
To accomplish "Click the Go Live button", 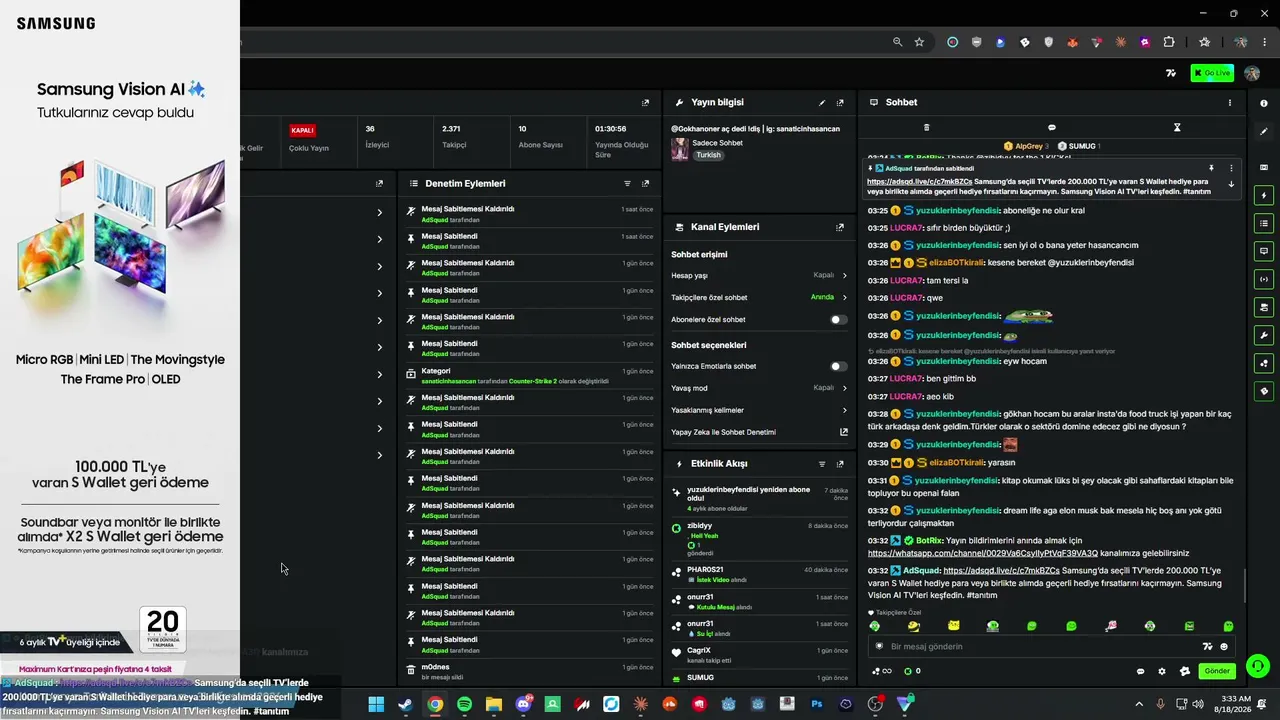I will (x=1212, y=73).
